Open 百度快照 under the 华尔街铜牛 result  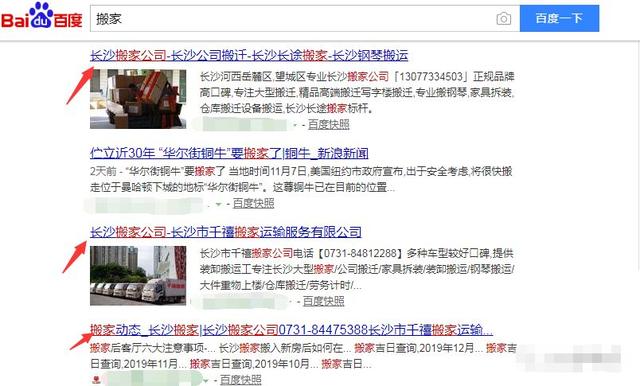(253, 203)
